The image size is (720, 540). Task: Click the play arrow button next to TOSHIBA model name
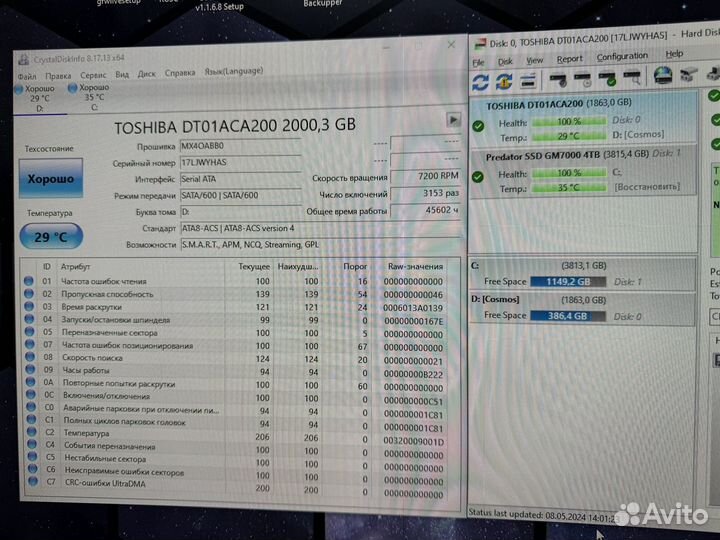(453, 120)
